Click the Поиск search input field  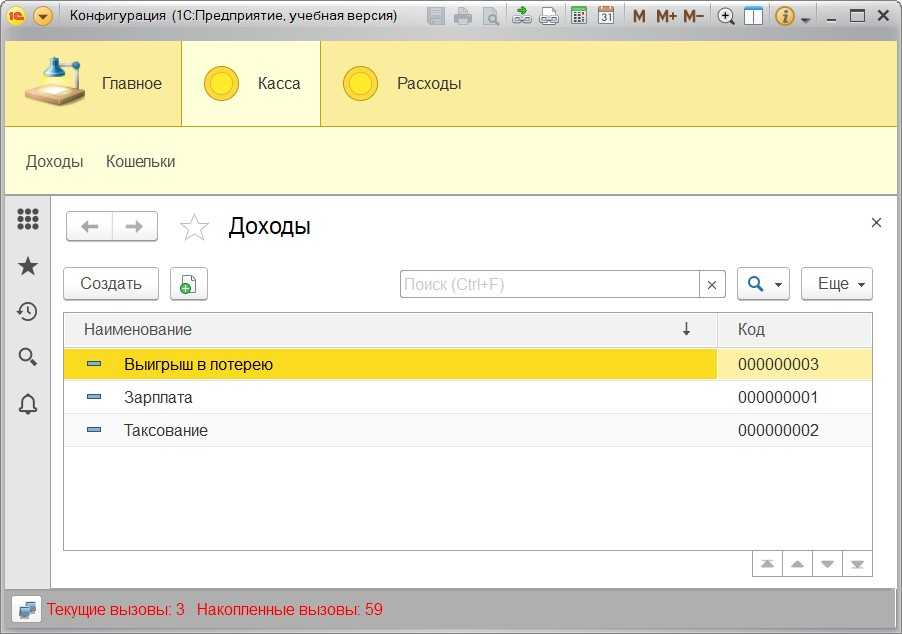549,284
